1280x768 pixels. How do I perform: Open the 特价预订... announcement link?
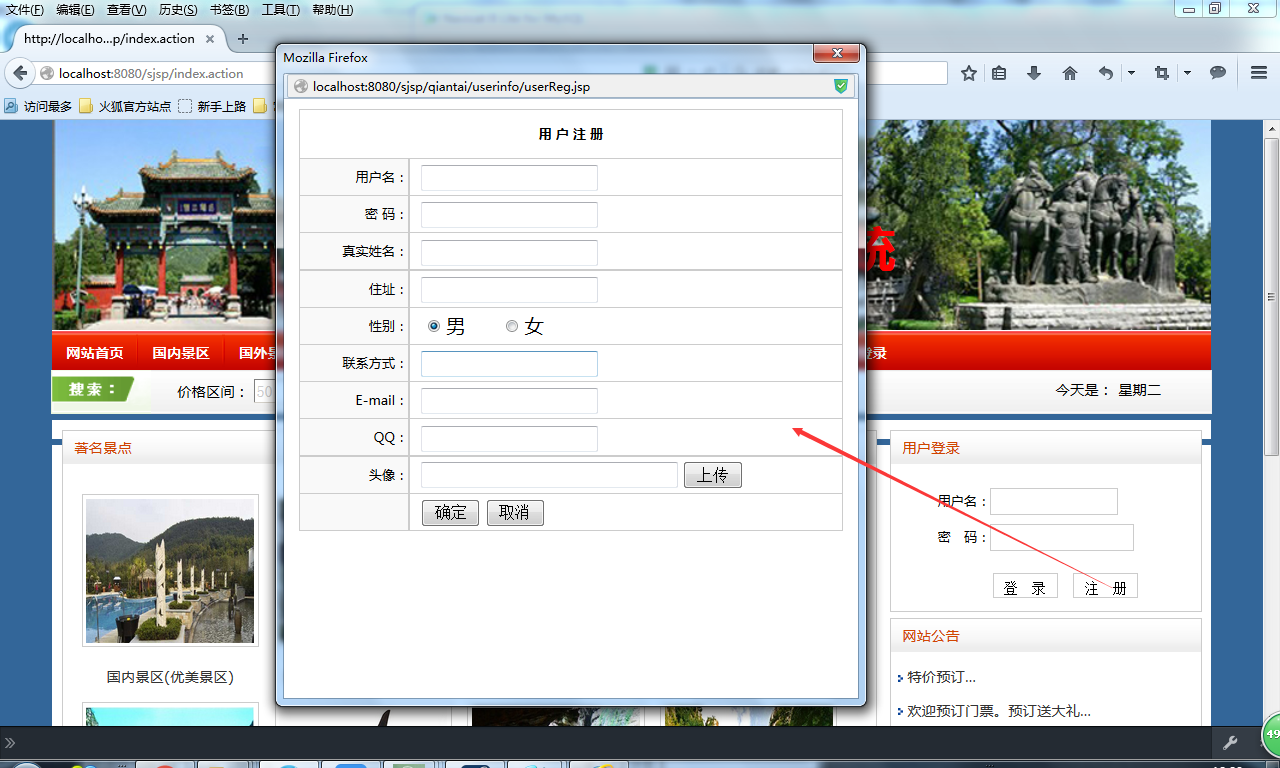(941, 678)
